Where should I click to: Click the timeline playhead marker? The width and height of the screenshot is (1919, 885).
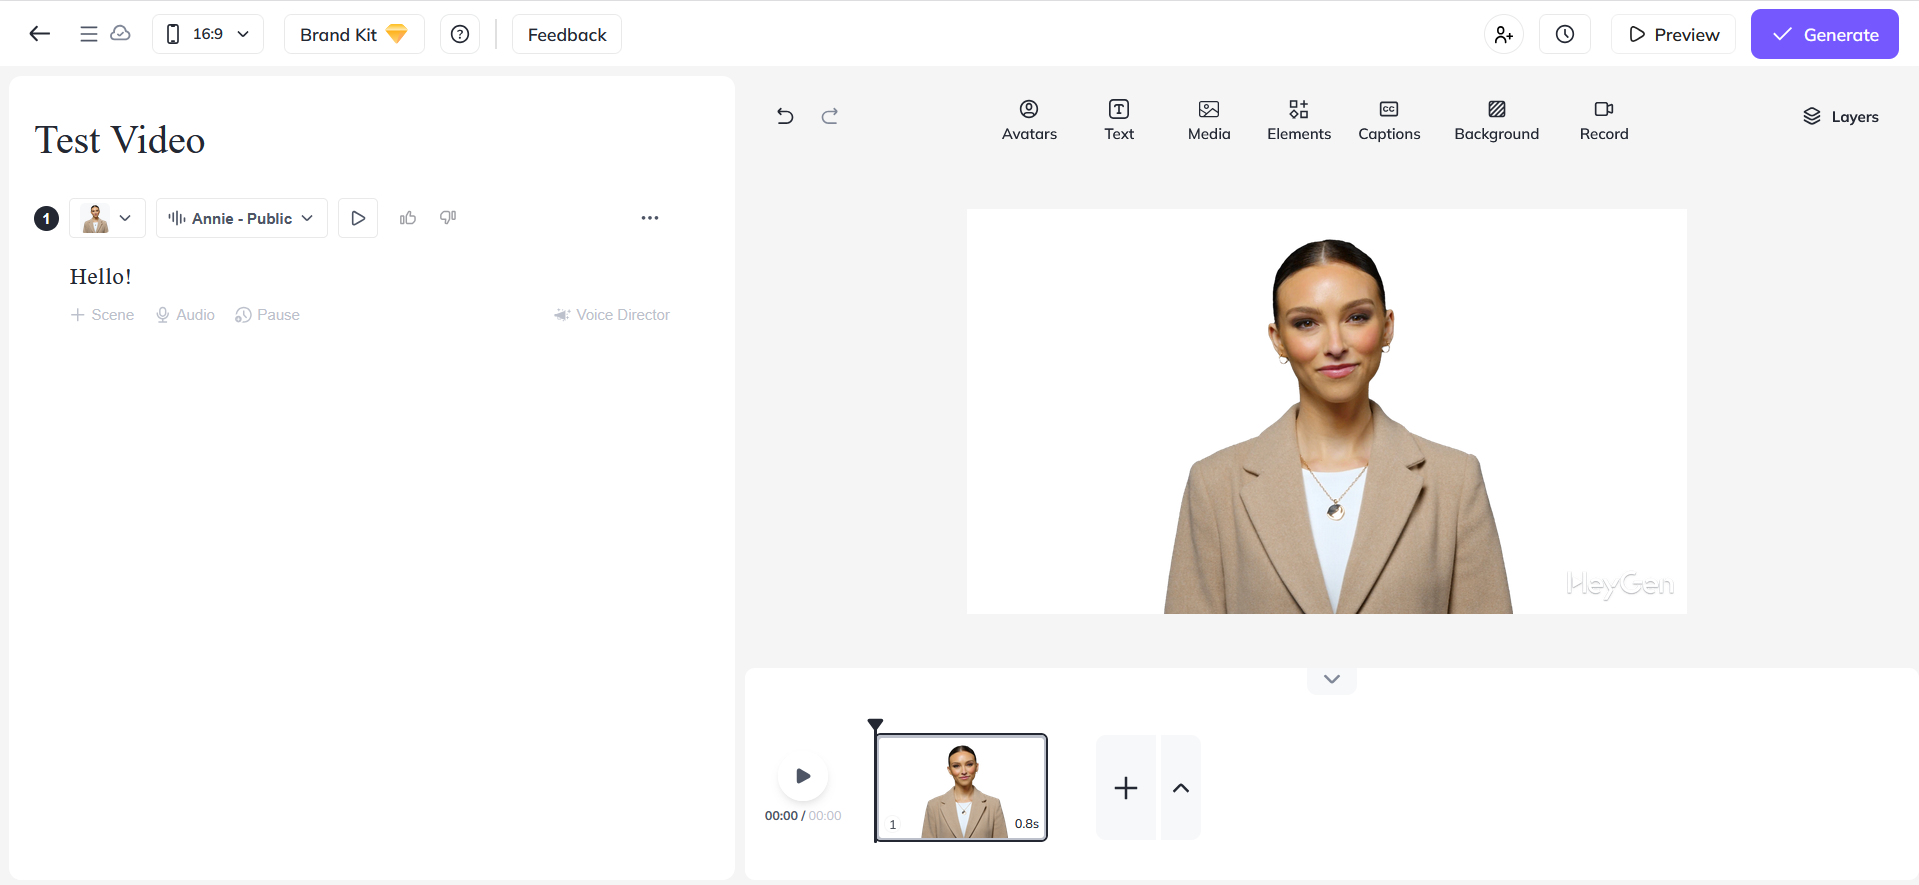click(x=875, y=725)
